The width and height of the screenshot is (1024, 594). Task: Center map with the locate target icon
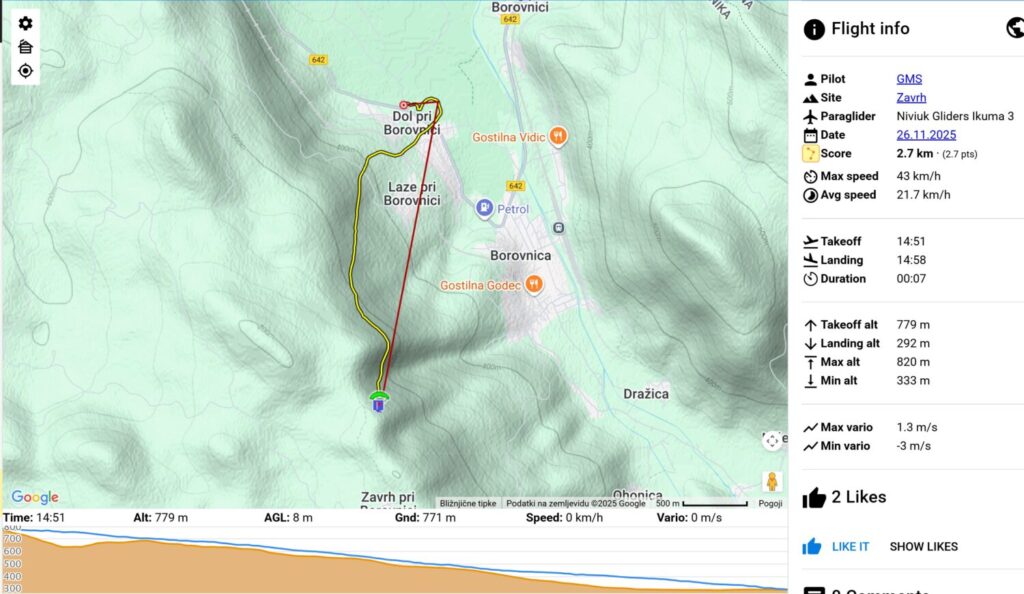[26, 71]
